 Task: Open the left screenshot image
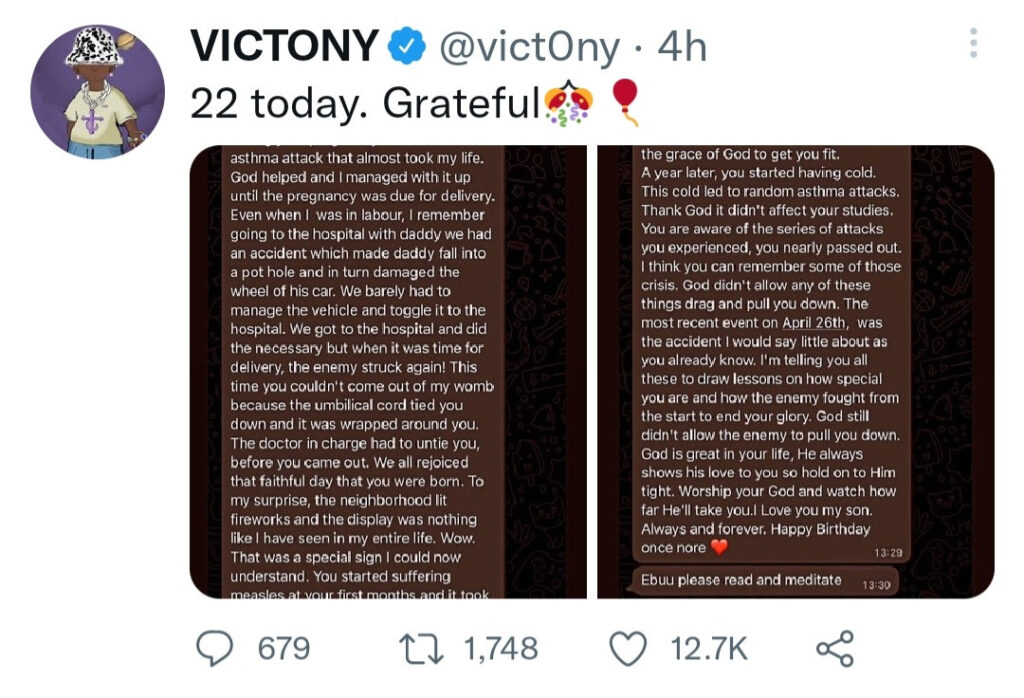[388, 372]
